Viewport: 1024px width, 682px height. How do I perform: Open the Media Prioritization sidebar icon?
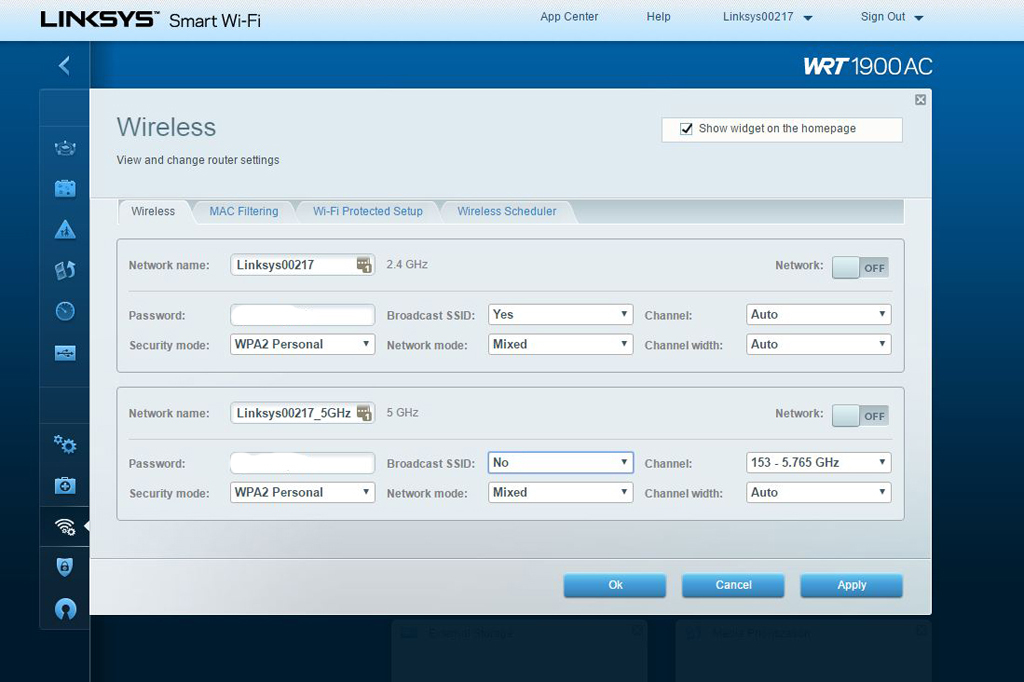[65, 270]
